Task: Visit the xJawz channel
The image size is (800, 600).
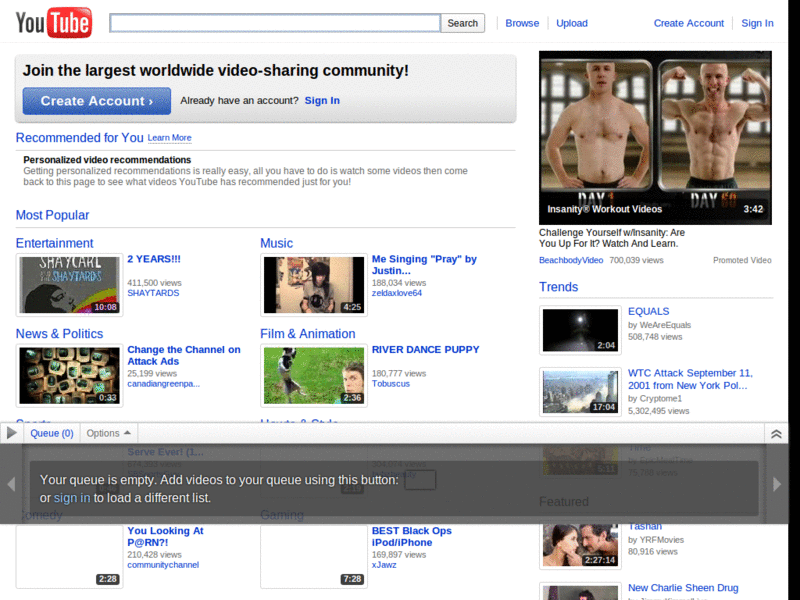Action: [384, 565]
